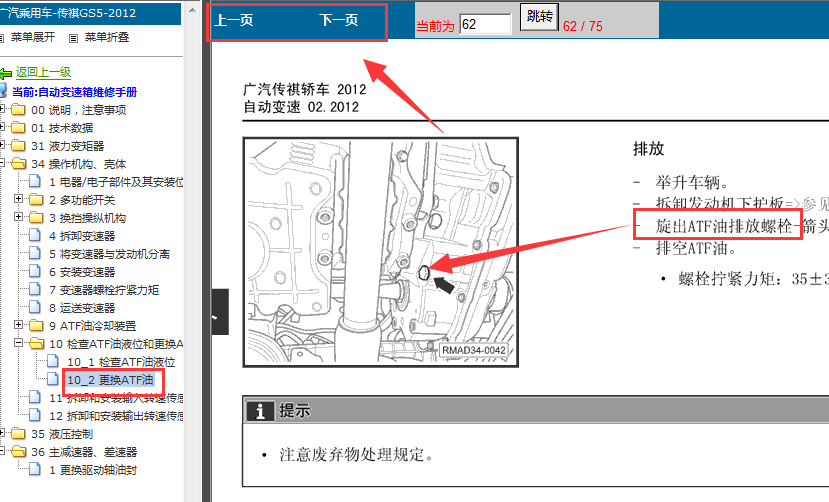This screenshot has height=502, width=829.
Task: Select 10_2 更换ATF油 page
Action: tap(110, 380)
